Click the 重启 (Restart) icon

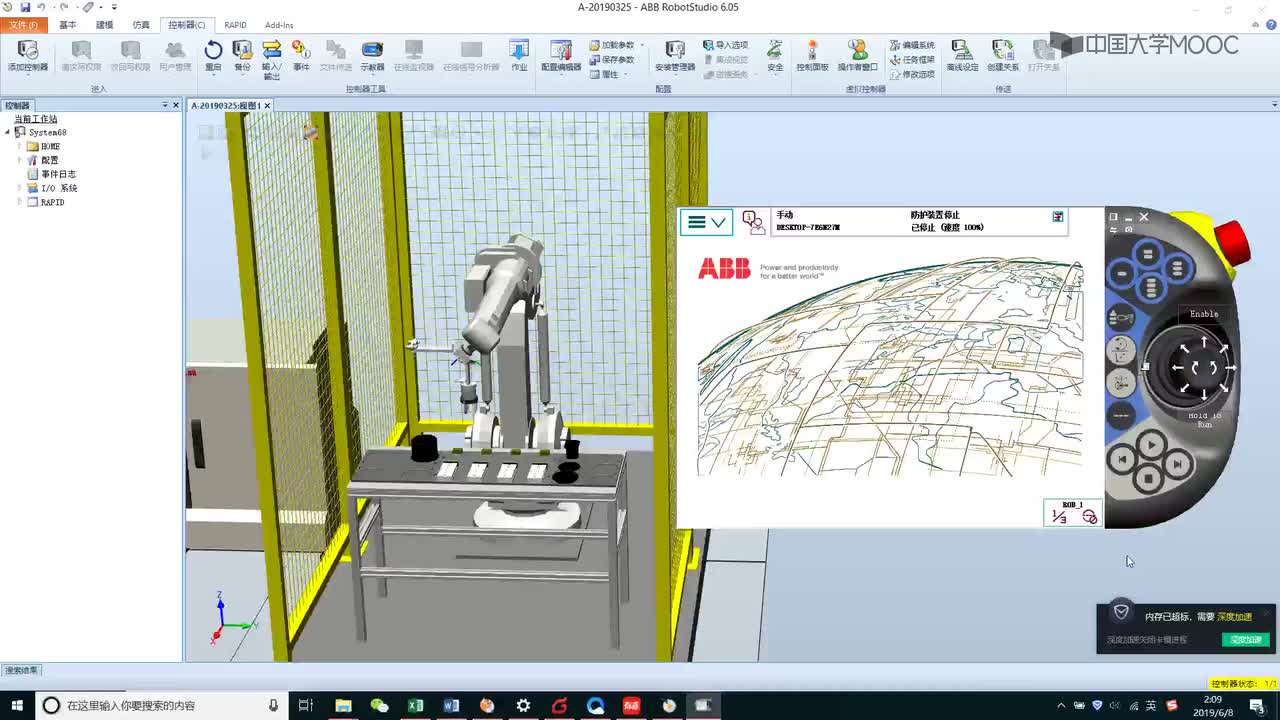pos(213,56)
